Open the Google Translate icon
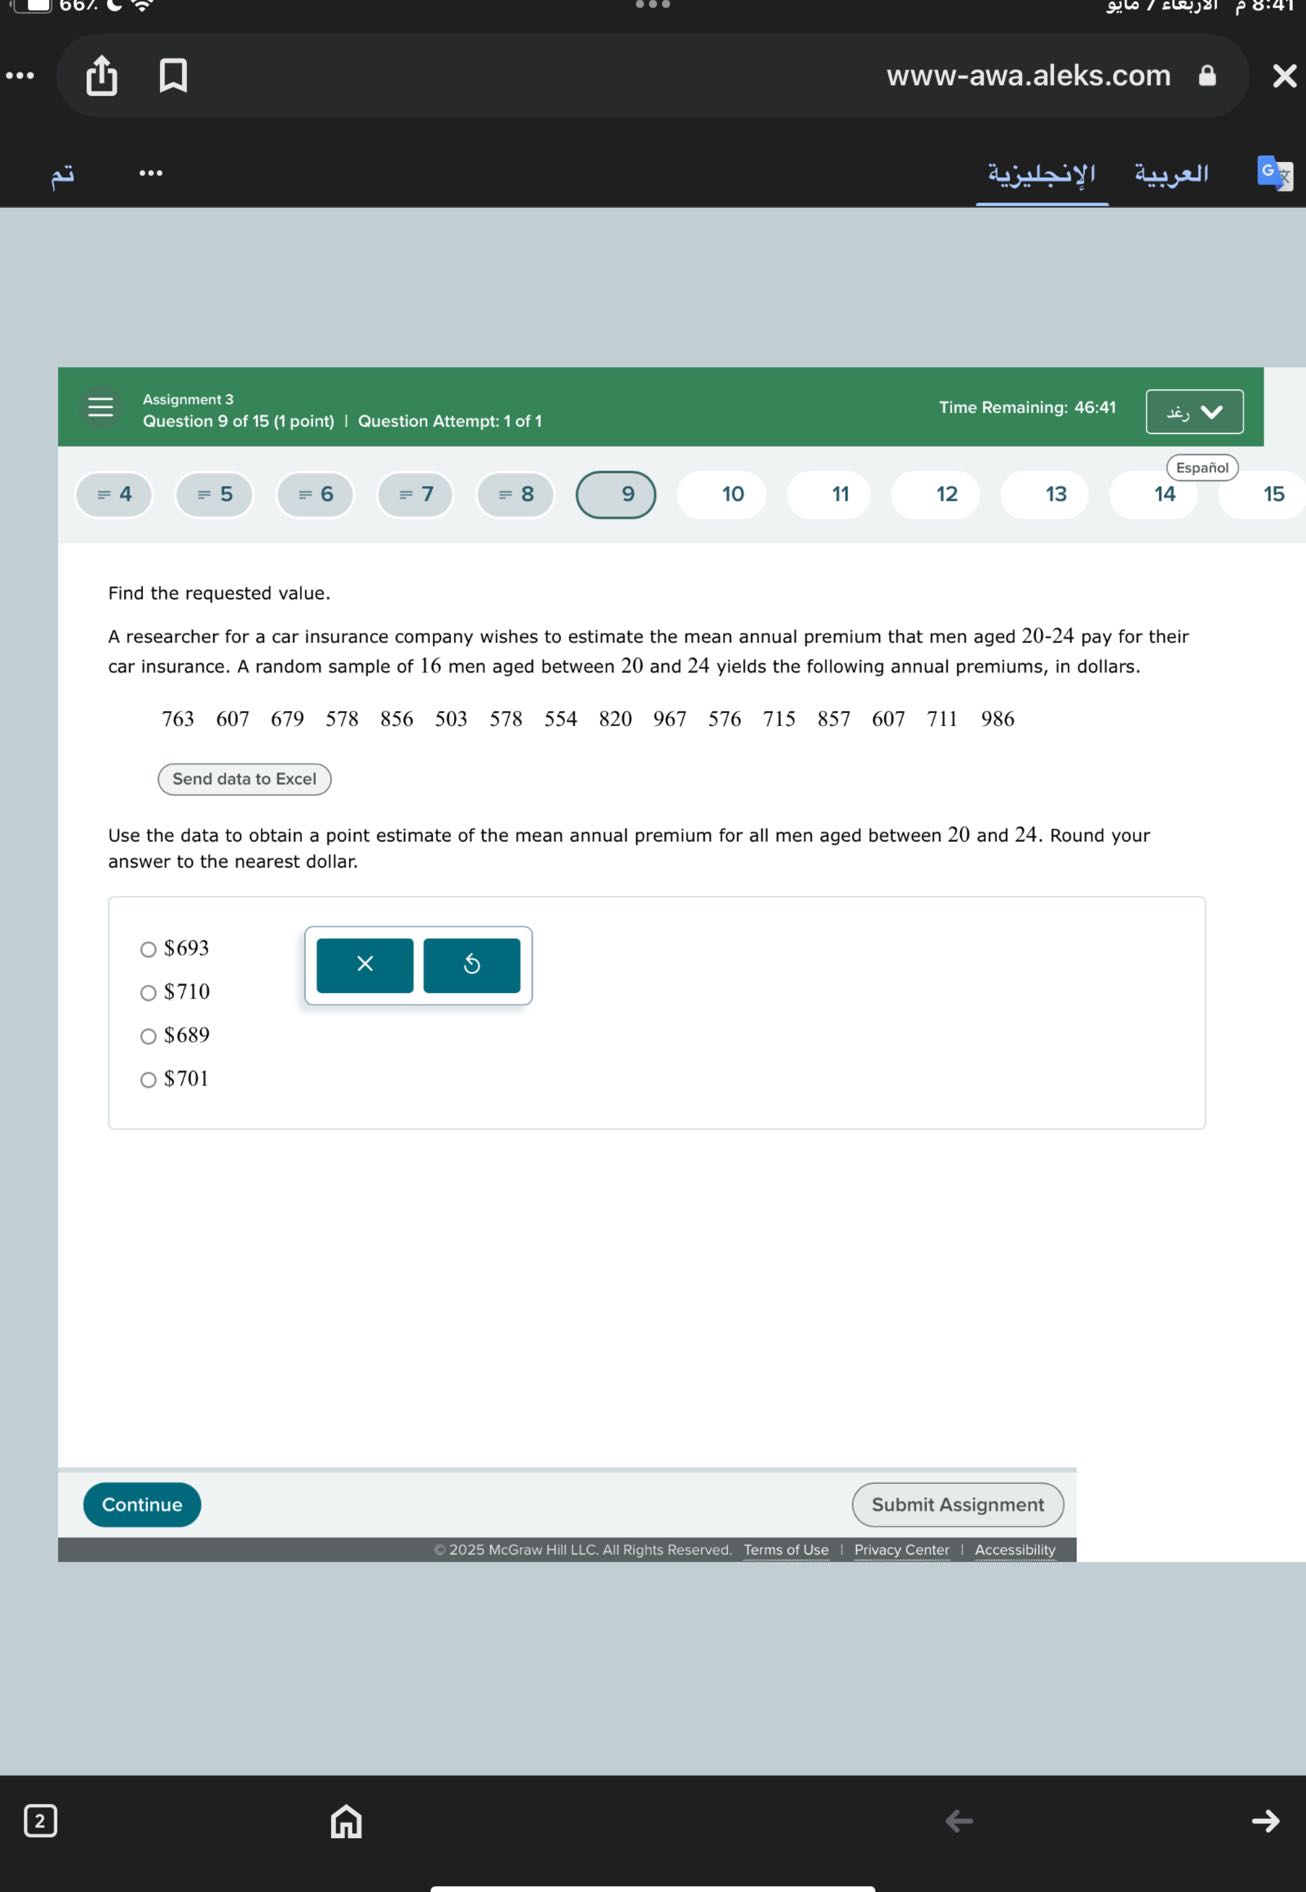The height and width of the screenshot is (1892, 1306). 1275,173
